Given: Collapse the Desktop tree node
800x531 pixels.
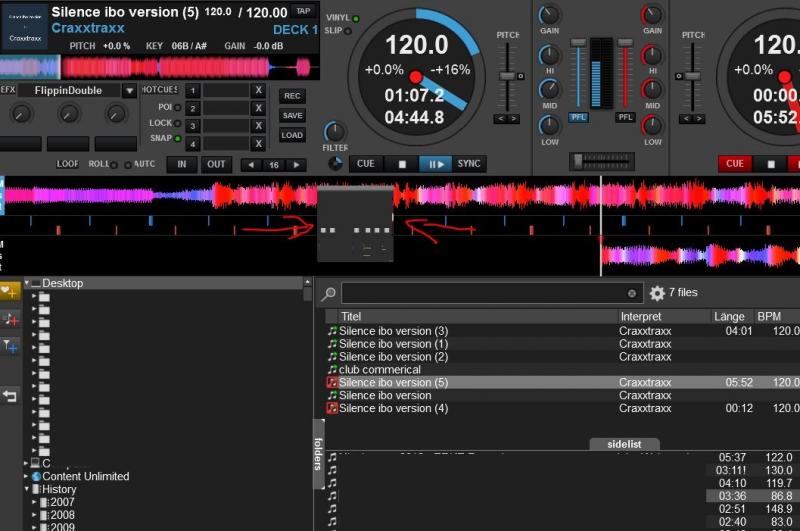Looking at the screenshot, I should (x=27, y=283).
